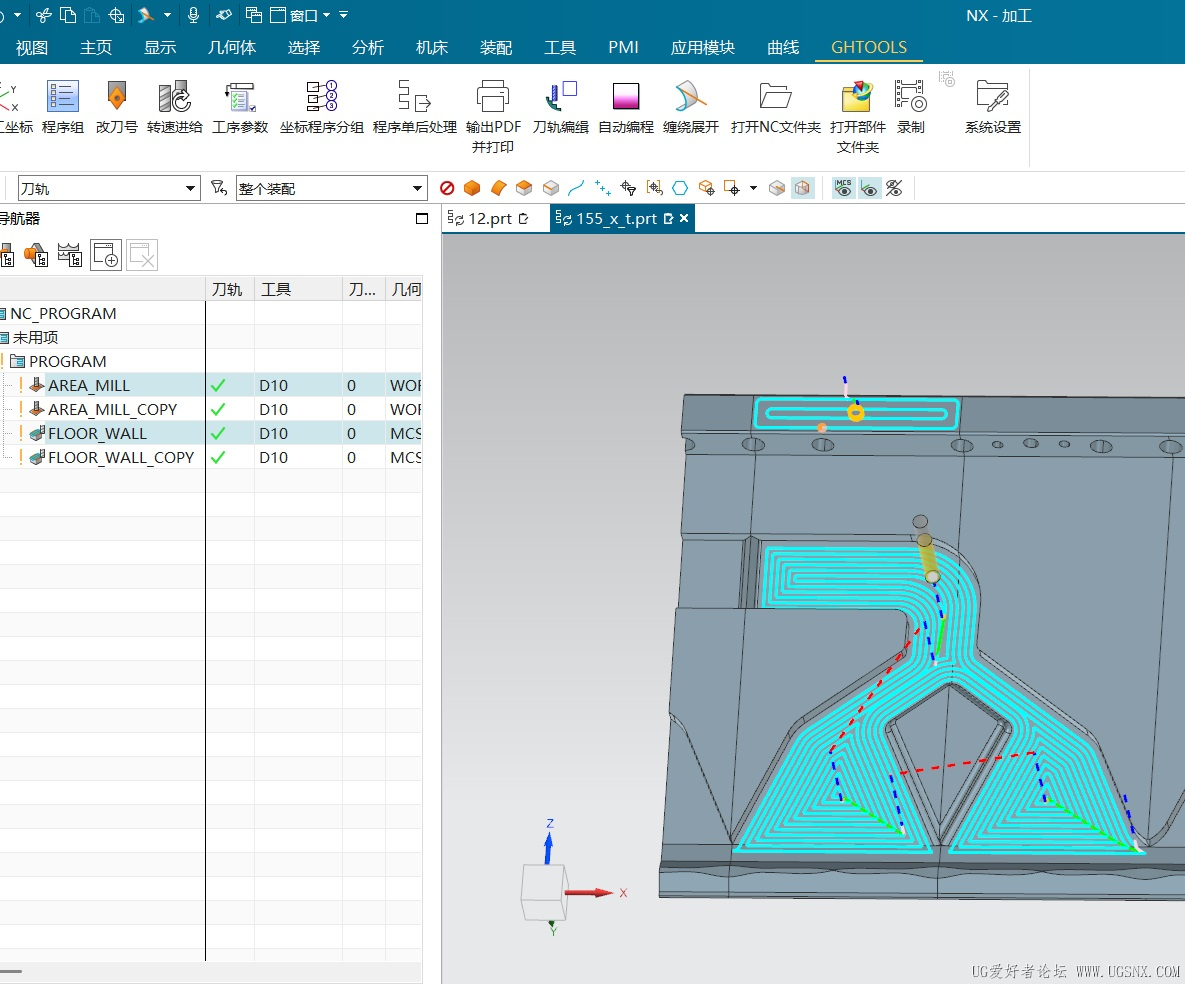The height and width of the screenshot is (984, 1185).
Task: Expand the 整个装配 scope dropdown
Action: (419, 189)
